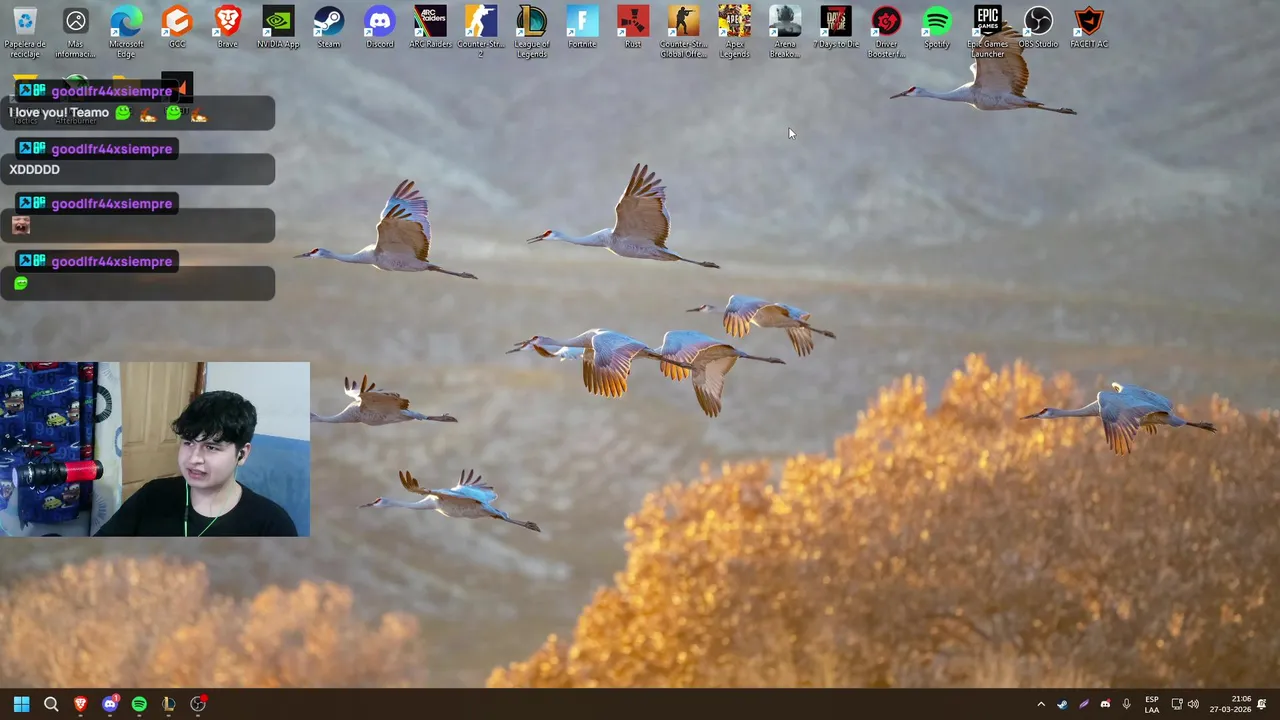Switch to Spotify in the taskbar

pos(139,704)
